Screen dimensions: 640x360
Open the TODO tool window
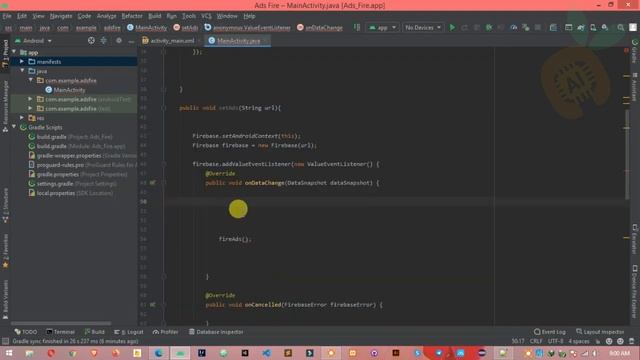click(26, 332)
